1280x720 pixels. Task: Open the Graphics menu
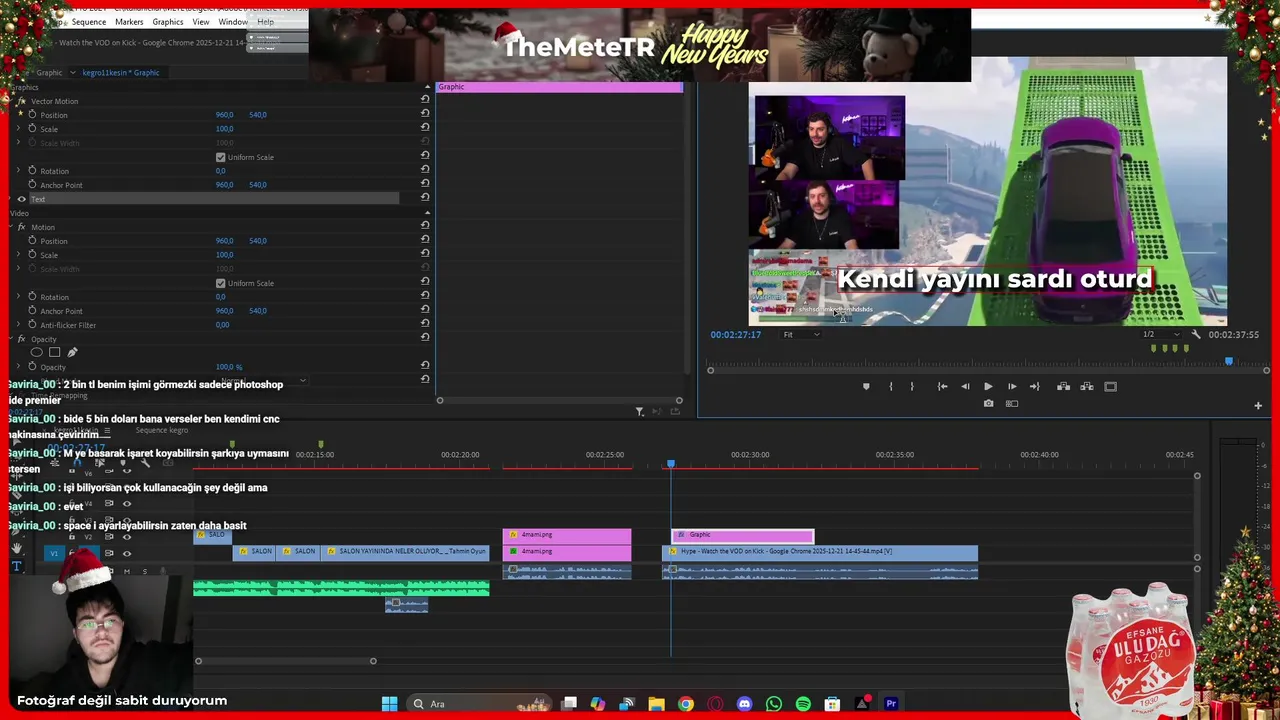[168, 22]
